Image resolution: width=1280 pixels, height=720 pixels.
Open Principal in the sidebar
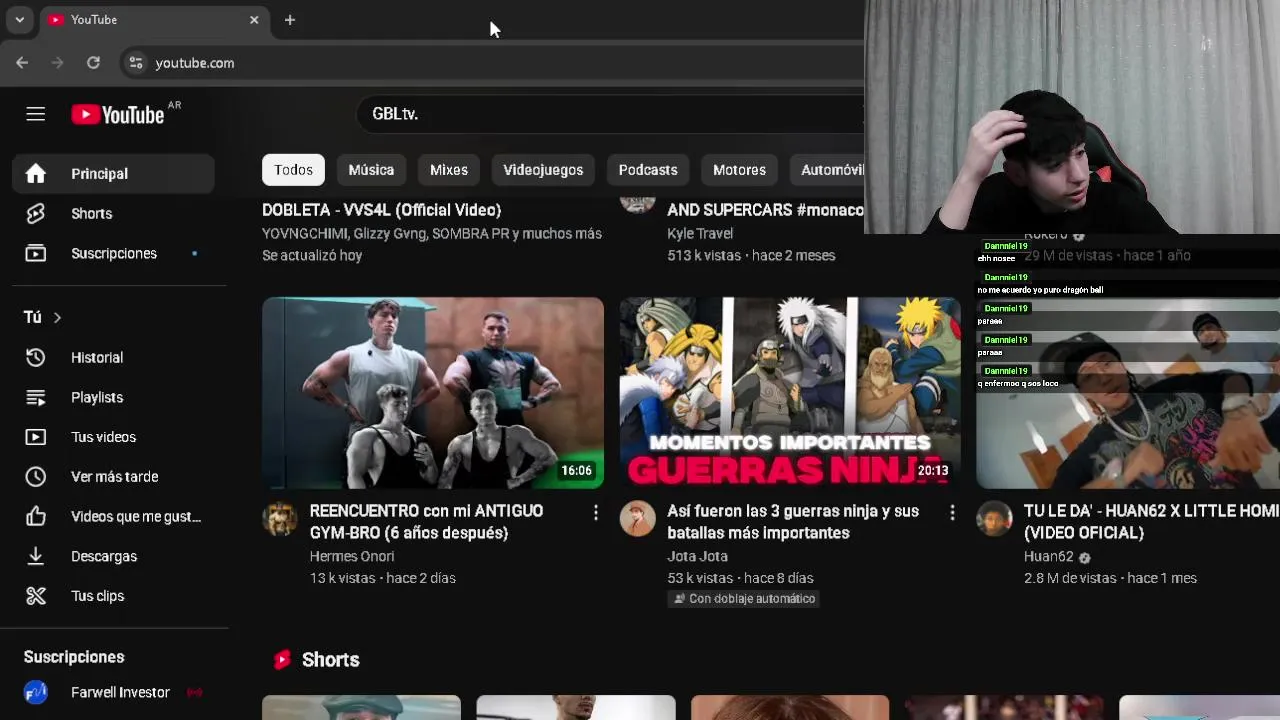[113, 174]
